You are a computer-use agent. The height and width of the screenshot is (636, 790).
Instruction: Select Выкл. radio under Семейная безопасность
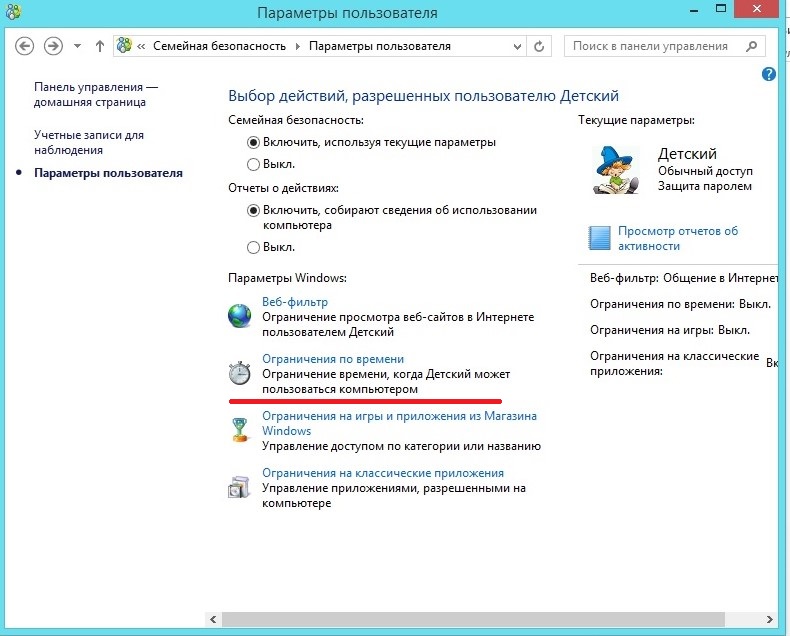tap(253, 164)
